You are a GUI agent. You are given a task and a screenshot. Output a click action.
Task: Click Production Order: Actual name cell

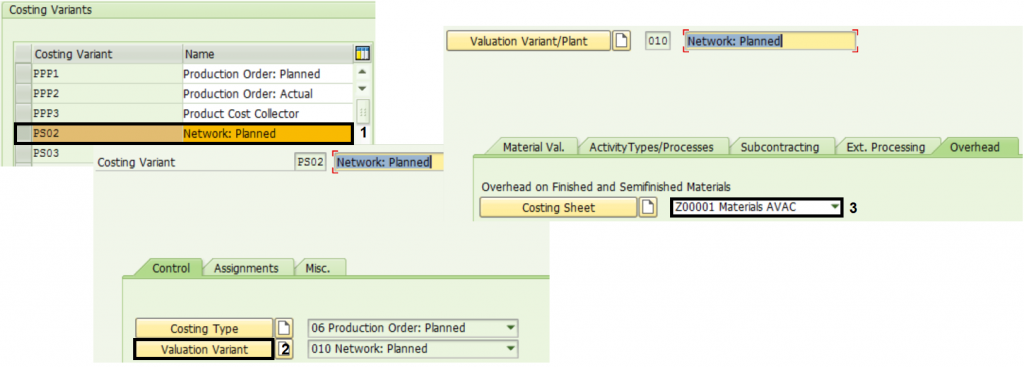268,93
